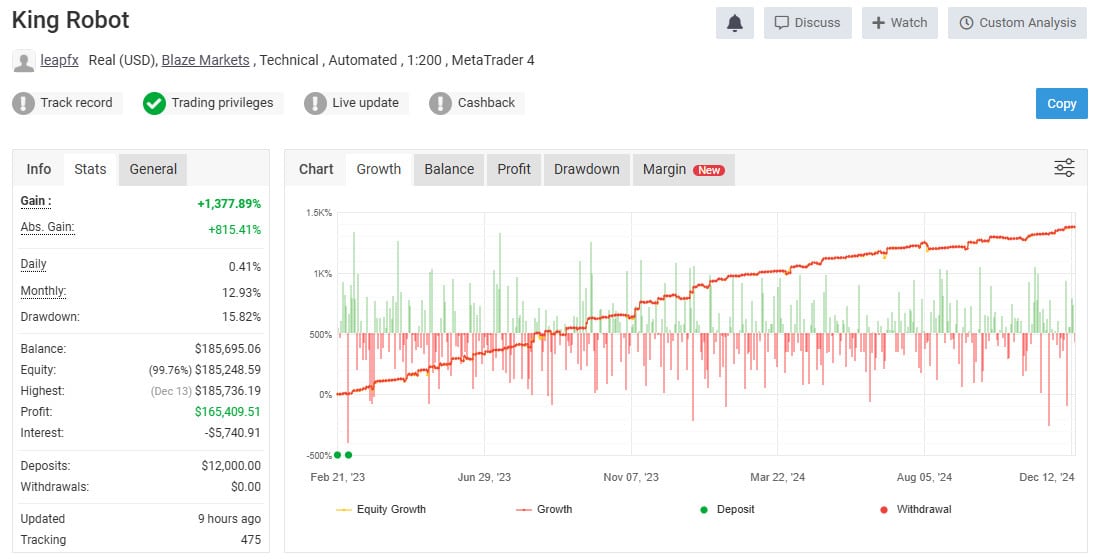
Task: Switch to the General info tab
Action: coord(153,169)
